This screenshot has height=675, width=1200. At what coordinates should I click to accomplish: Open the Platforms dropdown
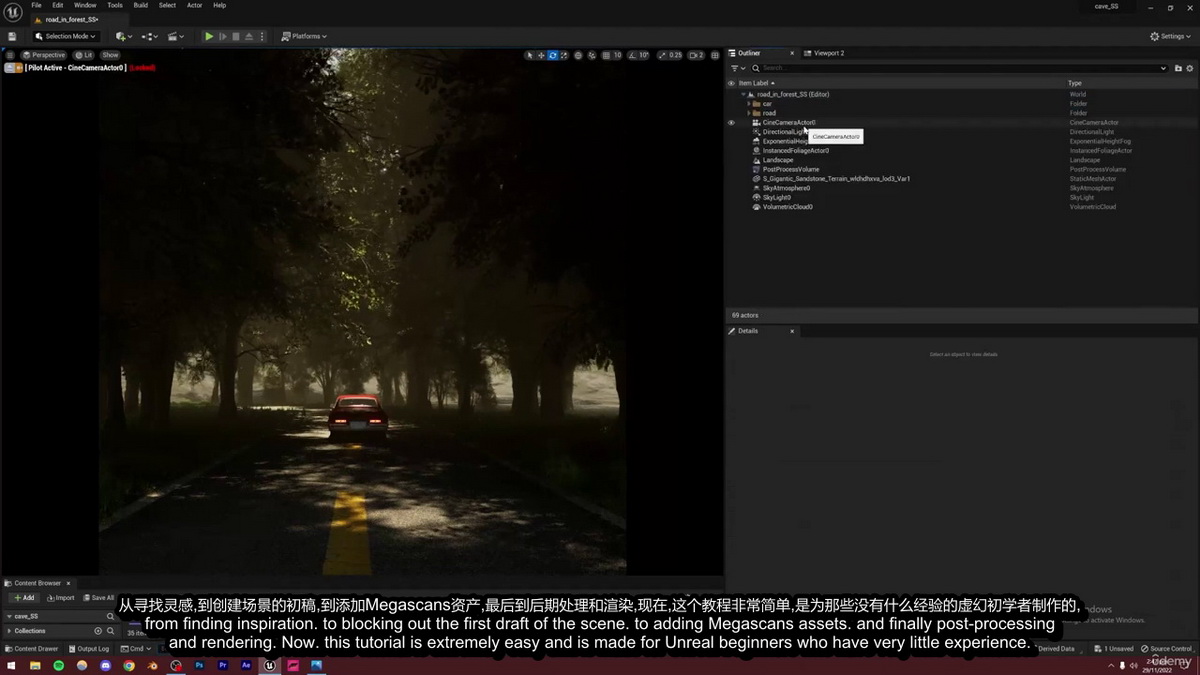[304, 36]
